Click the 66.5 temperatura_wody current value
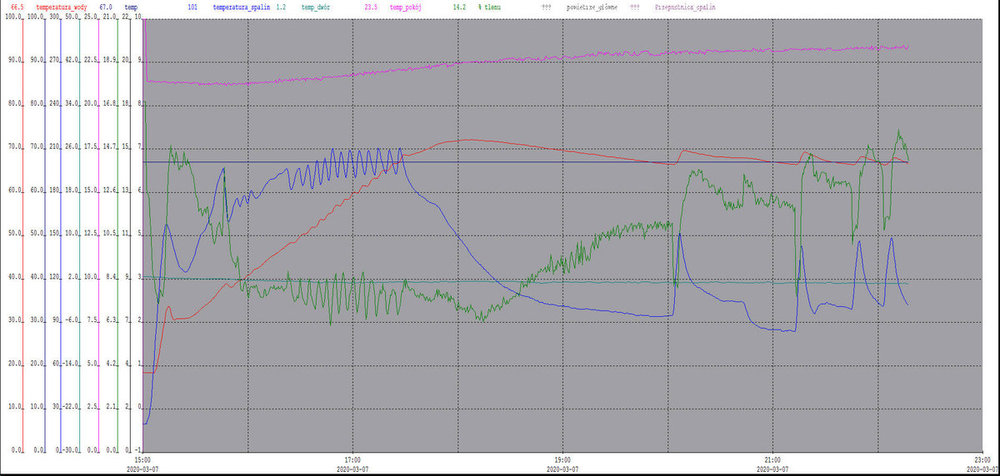This screenshot has height=476, width=1000. click(x=17, y=7)
